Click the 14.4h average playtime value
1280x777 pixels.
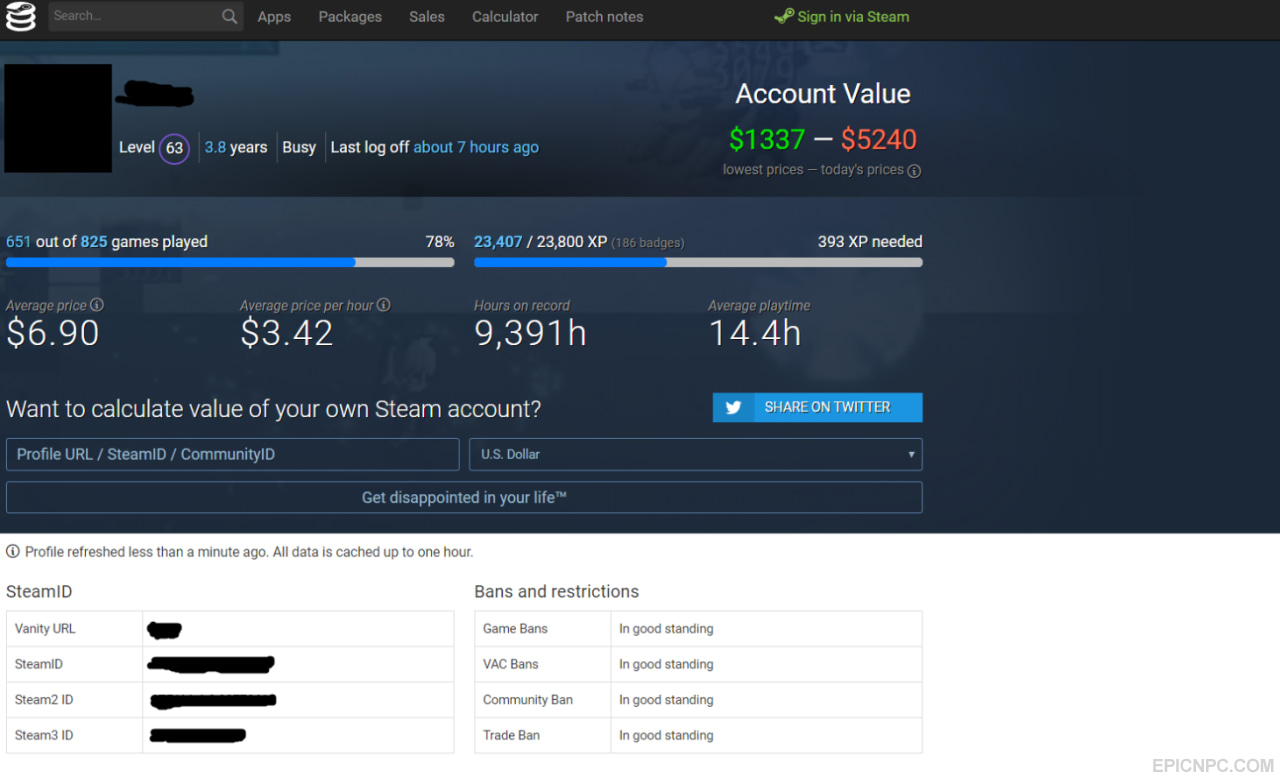coord(755,333)
